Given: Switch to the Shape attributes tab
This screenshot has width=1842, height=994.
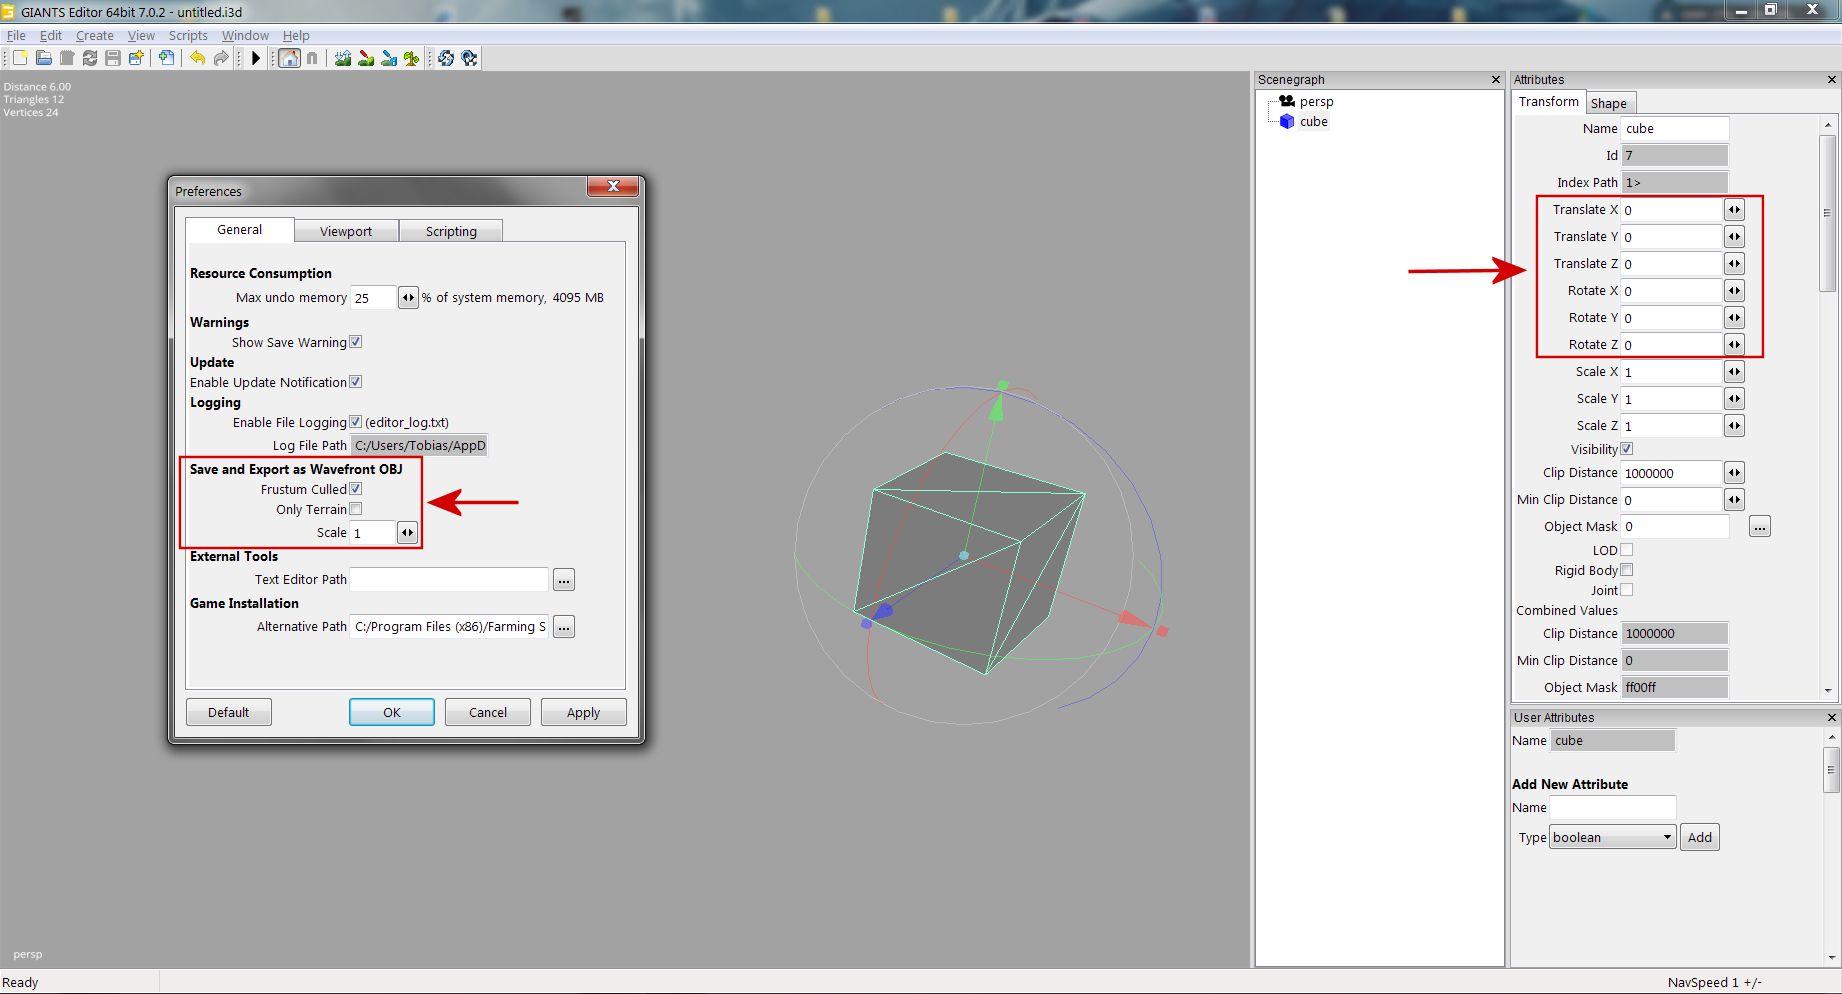Looking at the screenshot, I should pos(1609,103).
